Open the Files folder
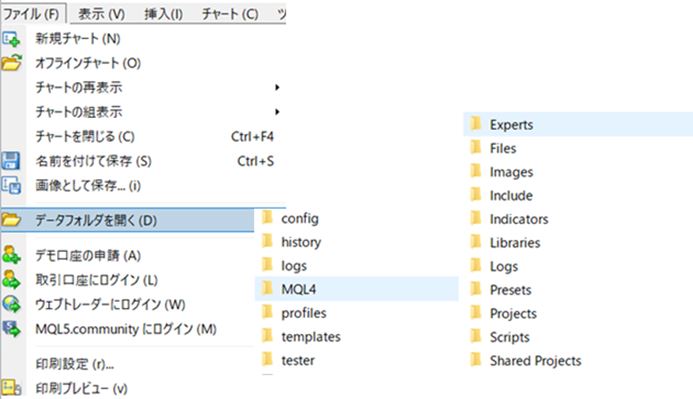The image size is (693, 399). [503, 148]
